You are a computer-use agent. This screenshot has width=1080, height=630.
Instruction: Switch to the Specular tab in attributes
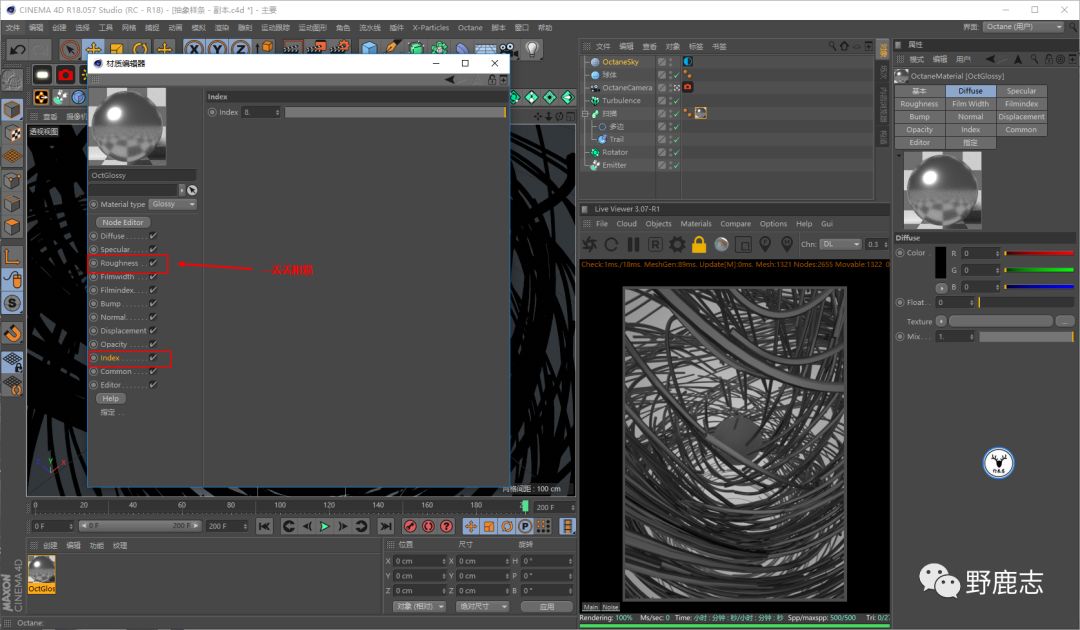1021,91
